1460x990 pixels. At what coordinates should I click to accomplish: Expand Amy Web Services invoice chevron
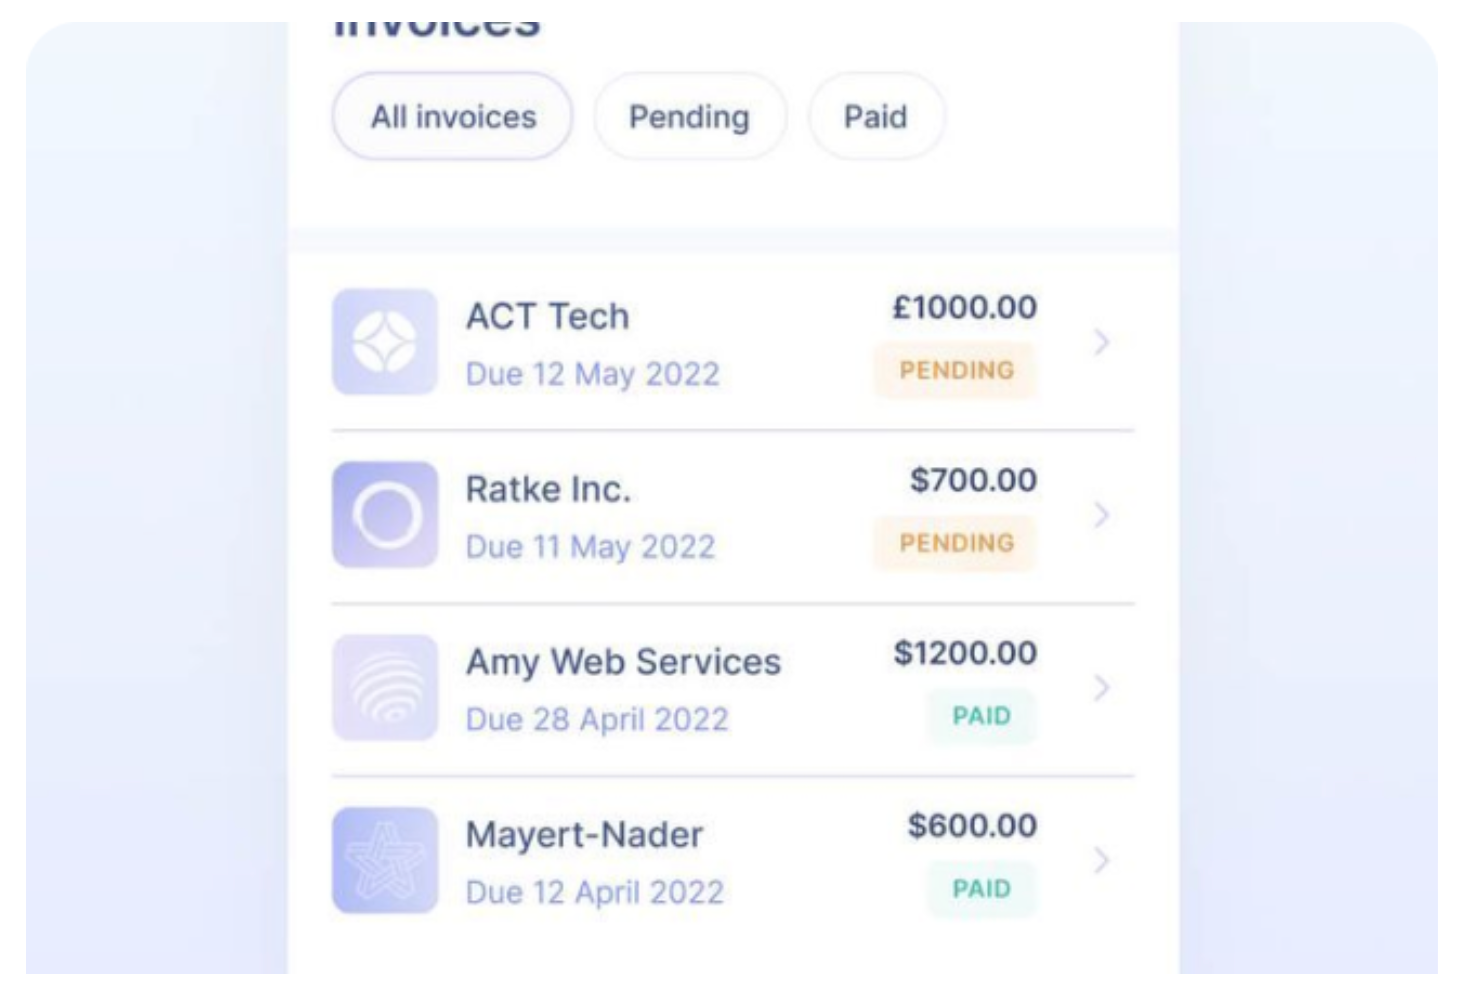point(1101,688)
